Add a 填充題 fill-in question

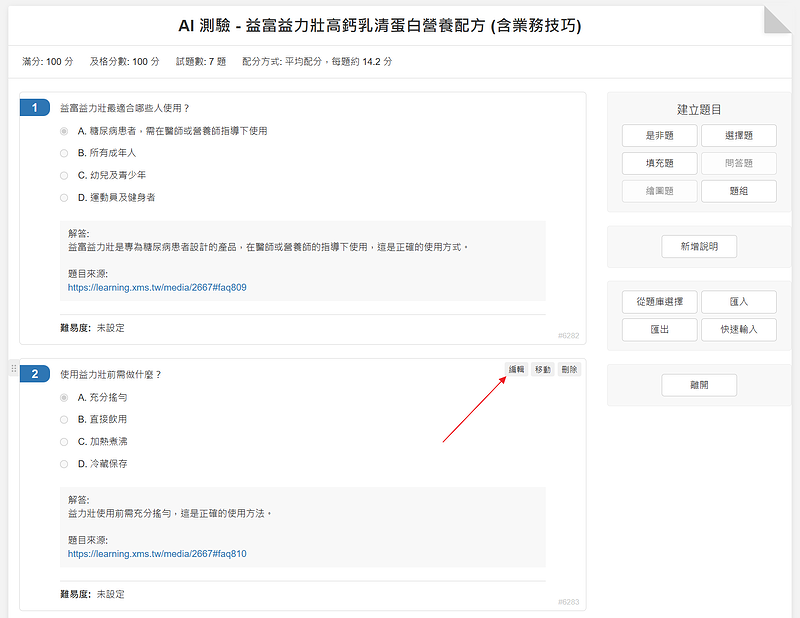point(659,163)
